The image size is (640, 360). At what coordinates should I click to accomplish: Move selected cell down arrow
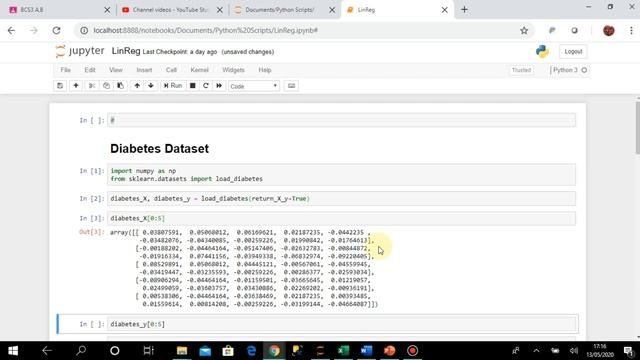pyautogui.click(x=151, y=86)
